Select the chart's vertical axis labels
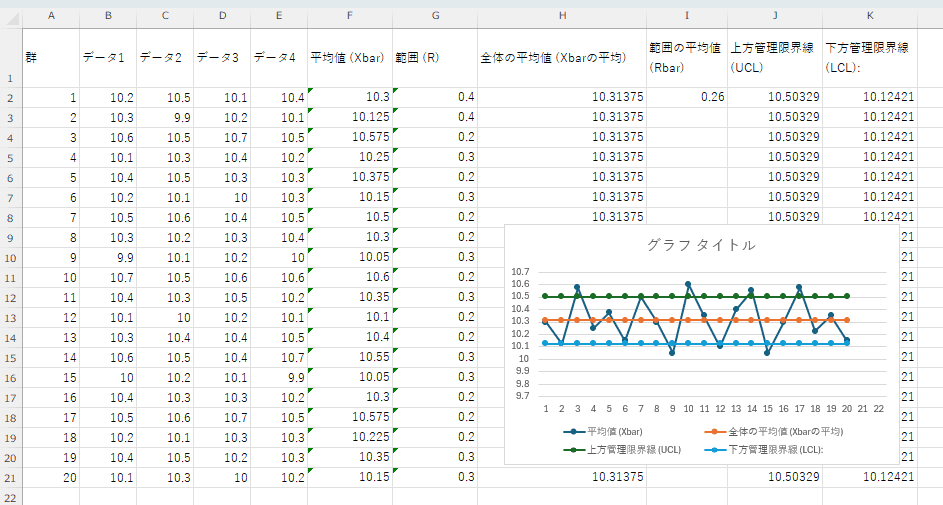Viewport: 943px width, 505px height. [x=519, y=333]
